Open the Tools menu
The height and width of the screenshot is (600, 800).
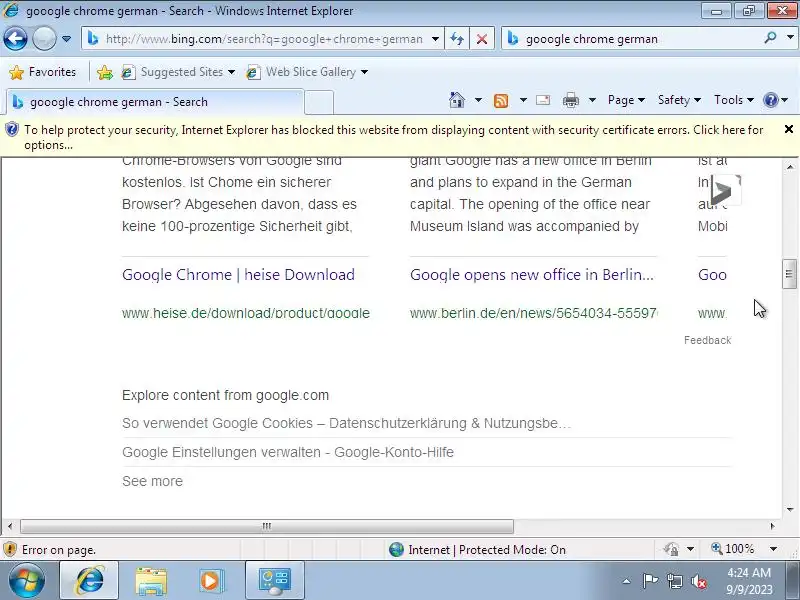point(734,100)
